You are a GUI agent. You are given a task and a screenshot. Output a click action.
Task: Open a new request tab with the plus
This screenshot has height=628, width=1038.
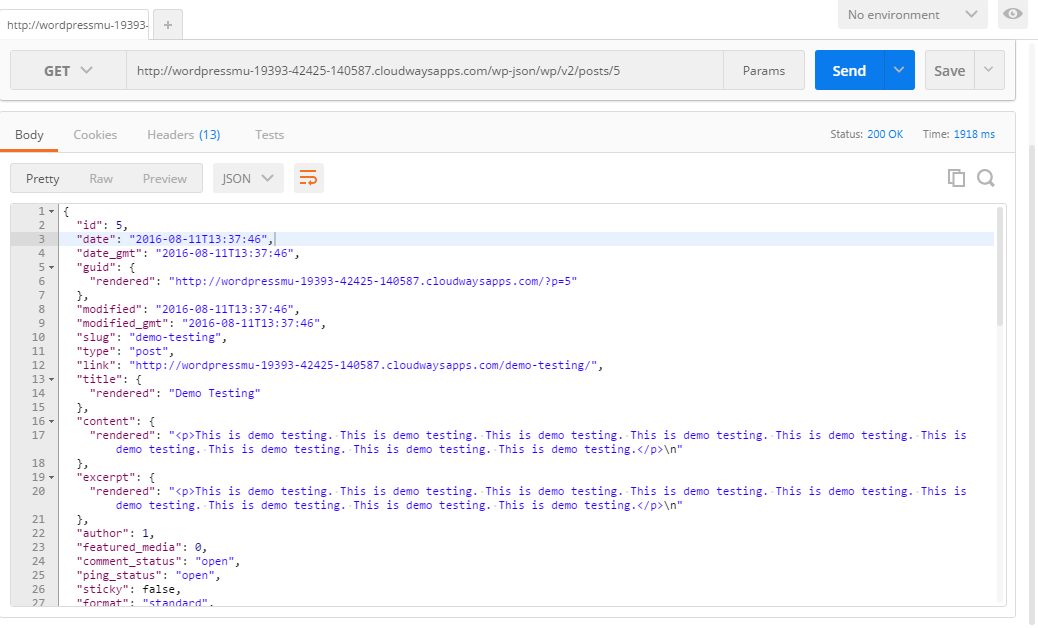(x=168, y=25)
